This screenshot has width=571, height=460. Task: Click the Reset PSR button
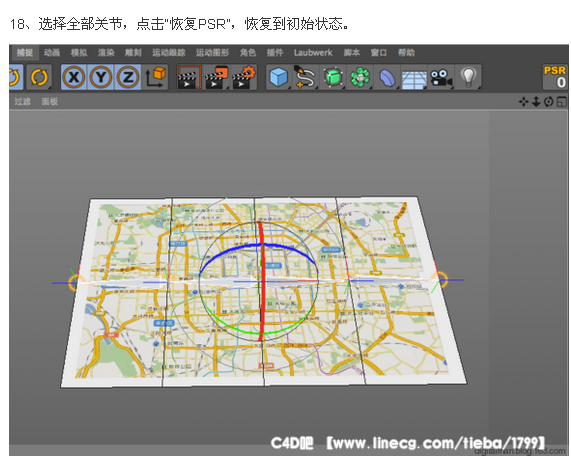[x=555, y=77]
